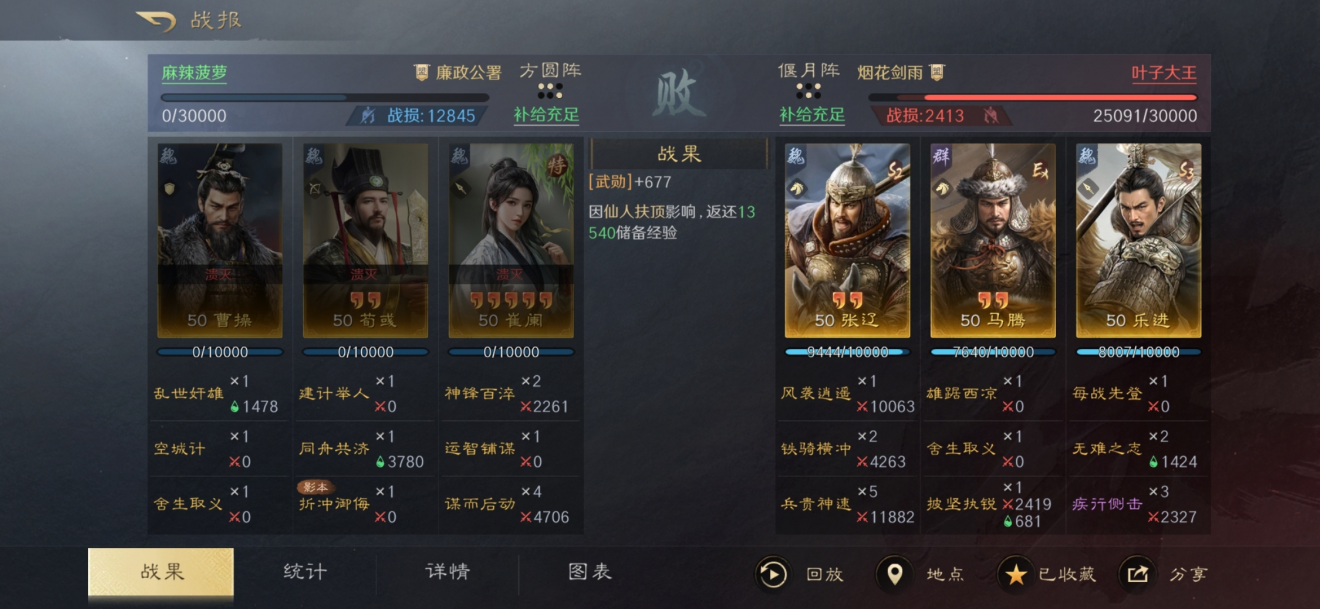Switch to the 详情 tab

(447, 572)
